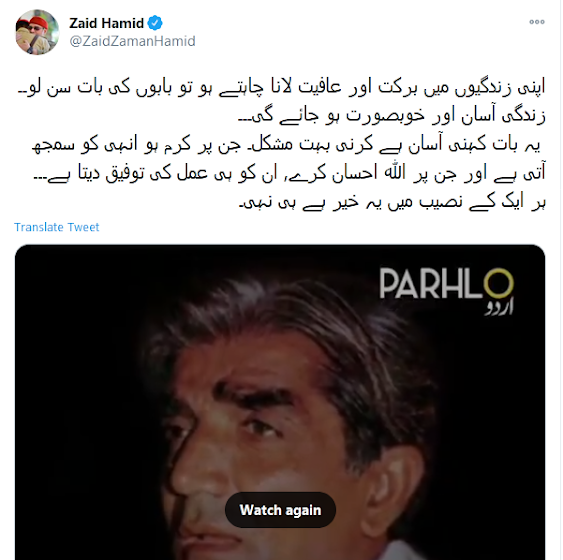563x560 pixels.
Task: Select the Zaid Hamid display name
Action: (106, 23)
